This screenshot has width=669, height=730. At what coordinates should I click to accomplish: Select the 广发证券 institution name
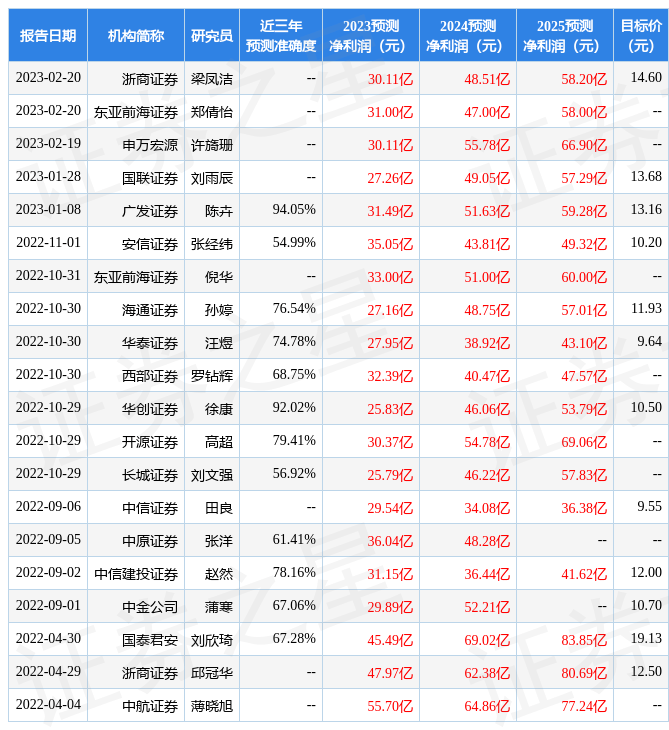150,211
